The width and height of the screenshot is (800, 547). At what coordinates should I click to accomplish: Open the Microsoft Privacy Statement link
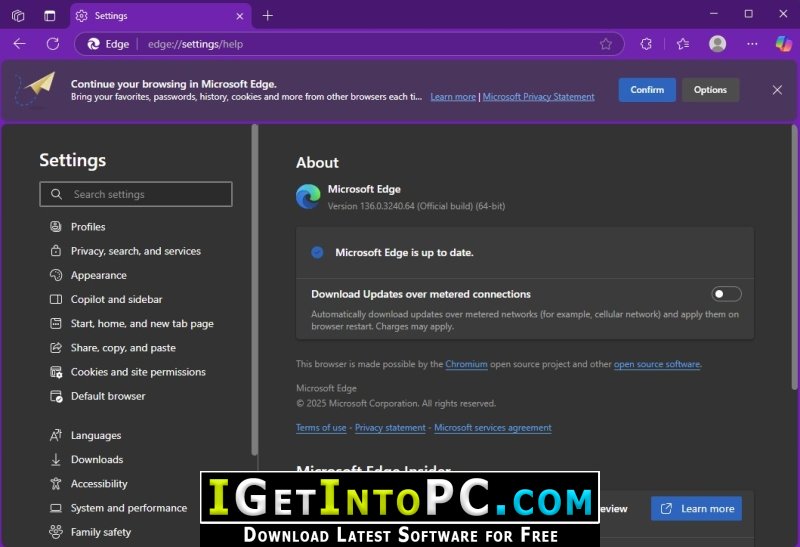[x=538, y=96]
